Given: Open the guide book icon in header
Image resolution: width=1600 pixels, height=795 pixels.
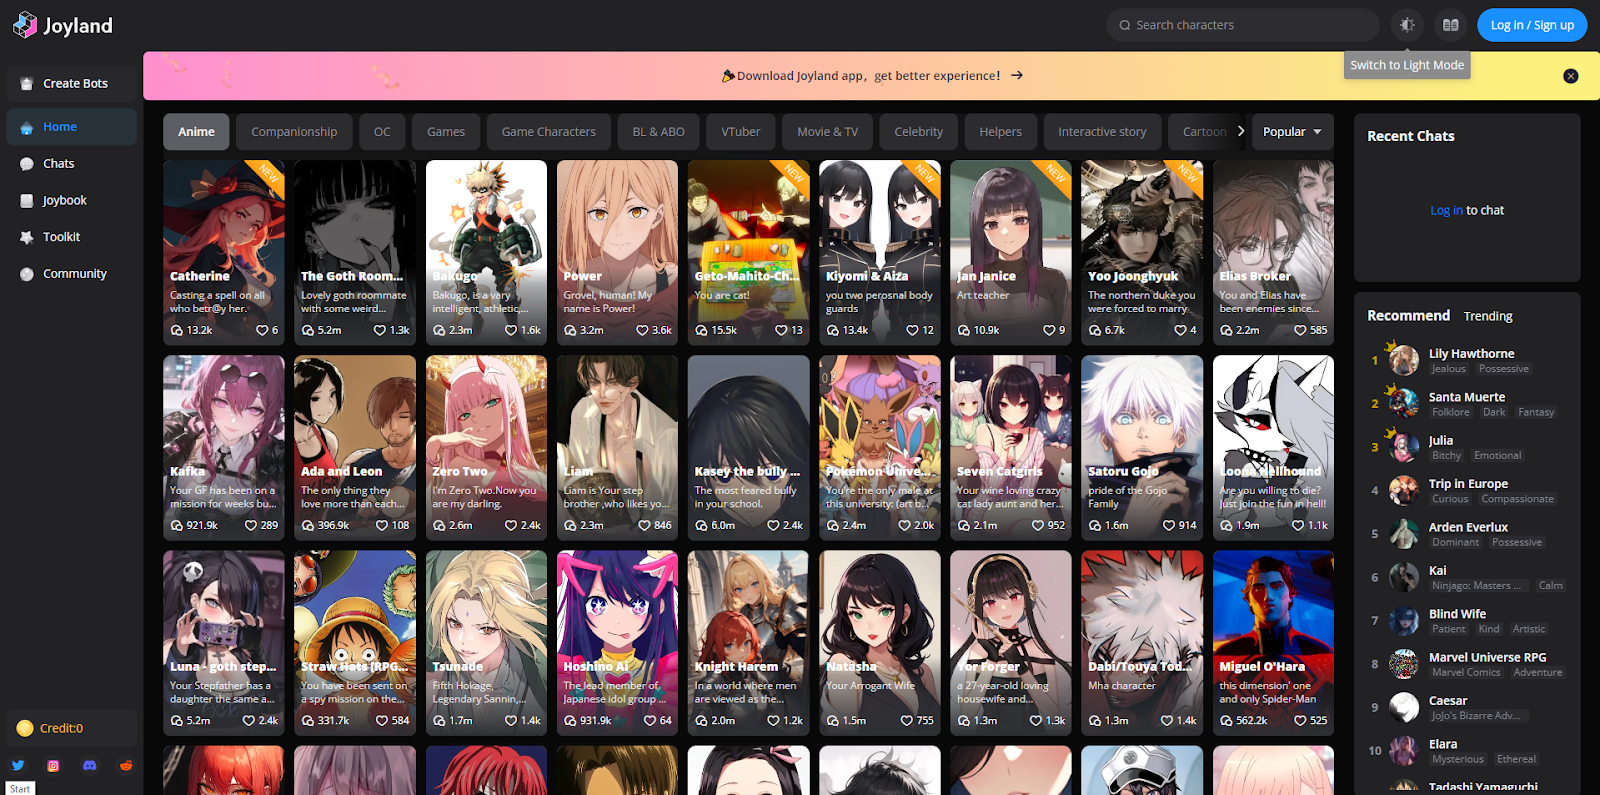Looking at the screenshot, I should (1450, 25).
